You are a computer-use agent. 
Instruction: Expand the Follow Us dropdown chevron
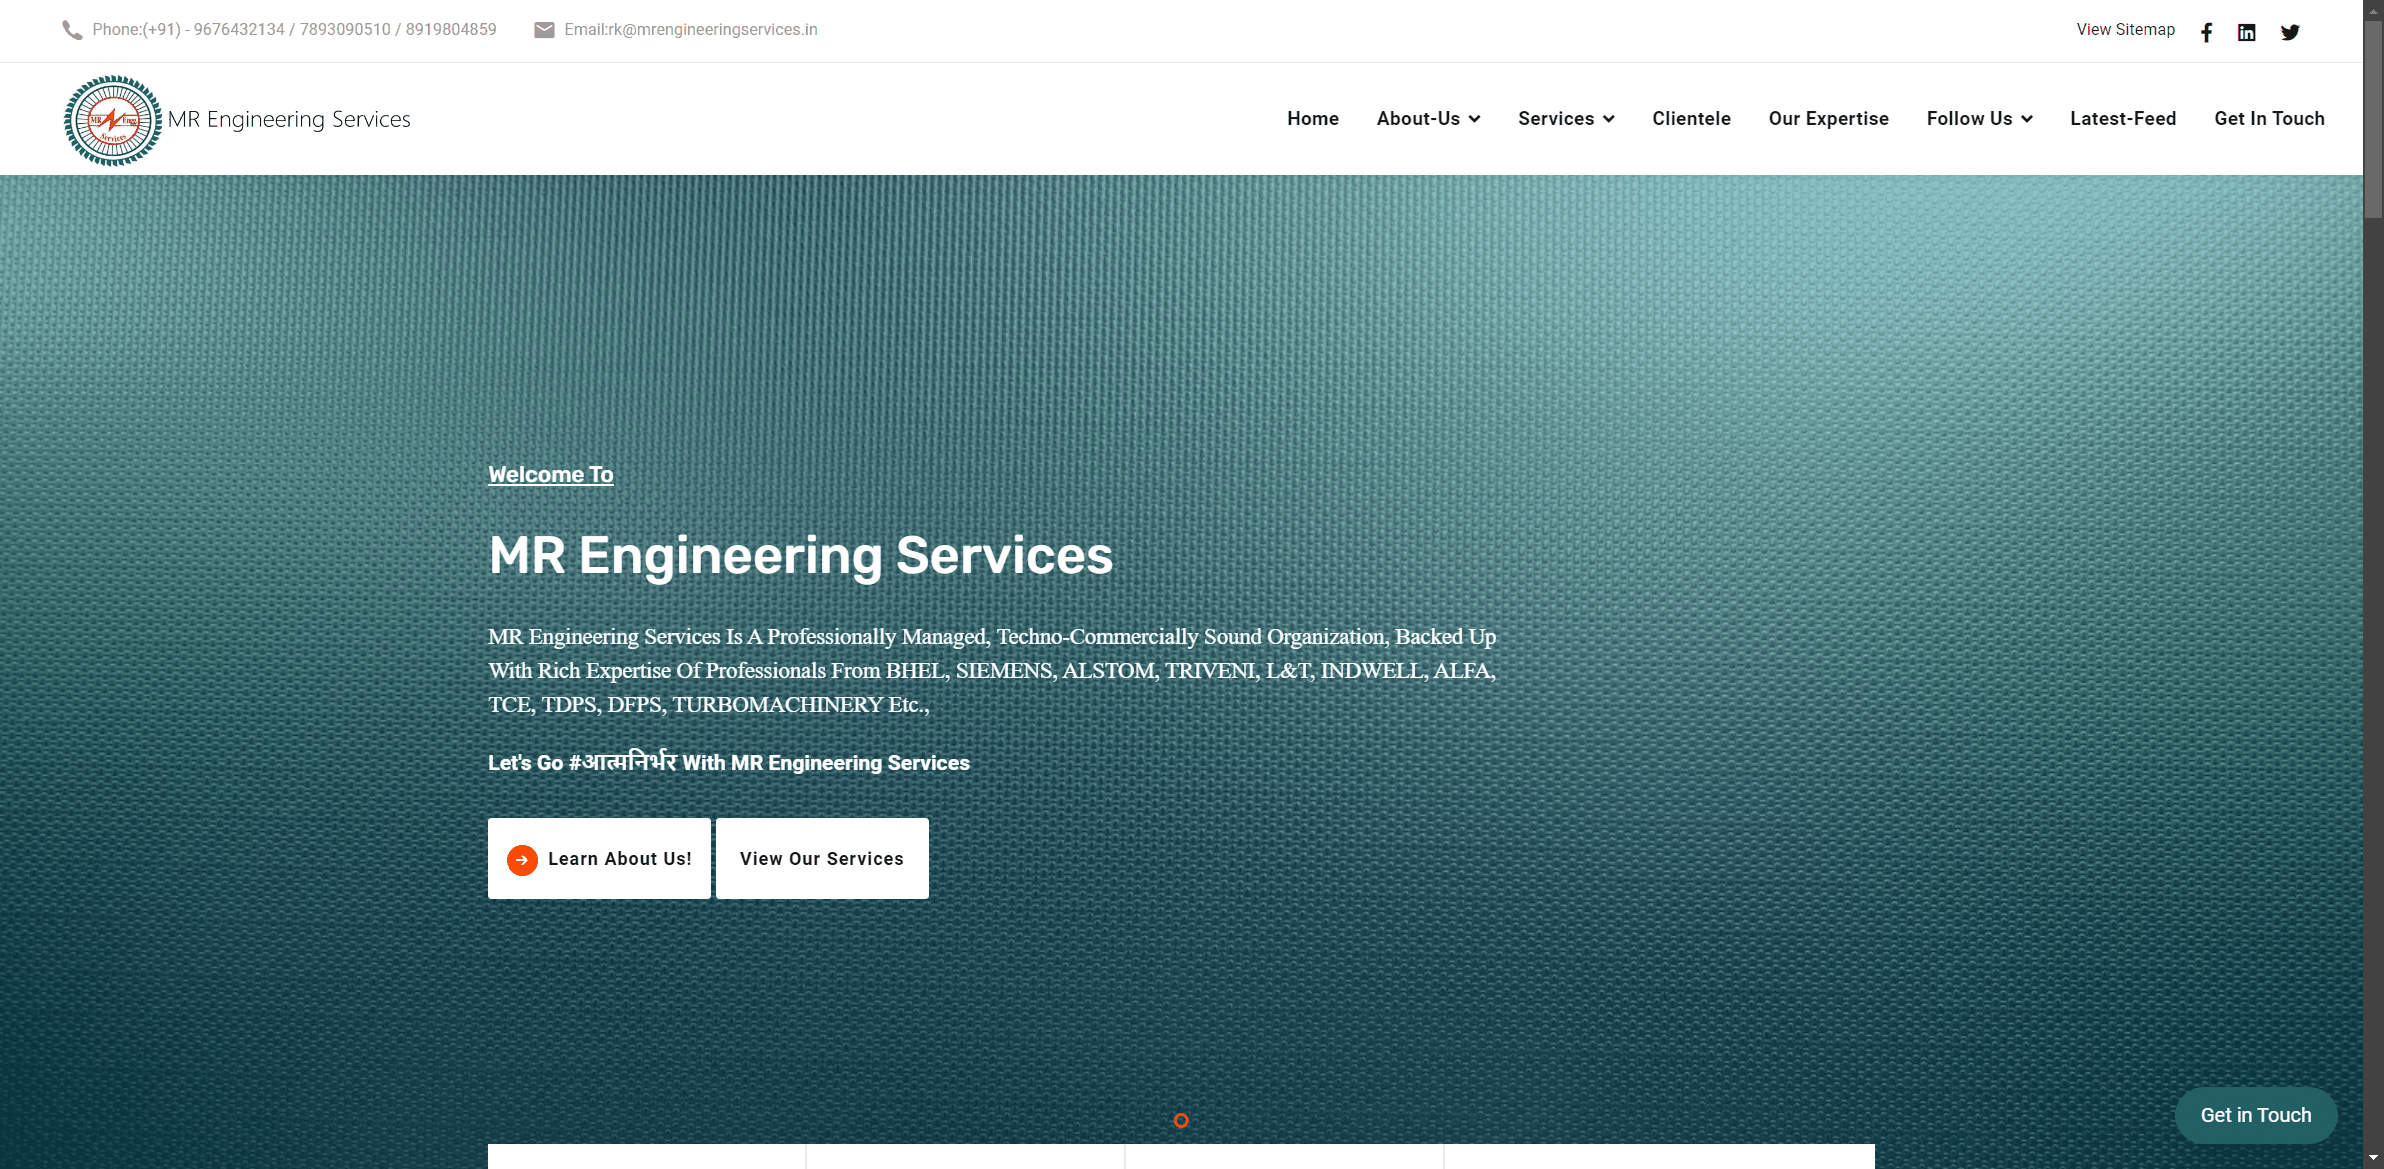click(x=2026, y=119)
